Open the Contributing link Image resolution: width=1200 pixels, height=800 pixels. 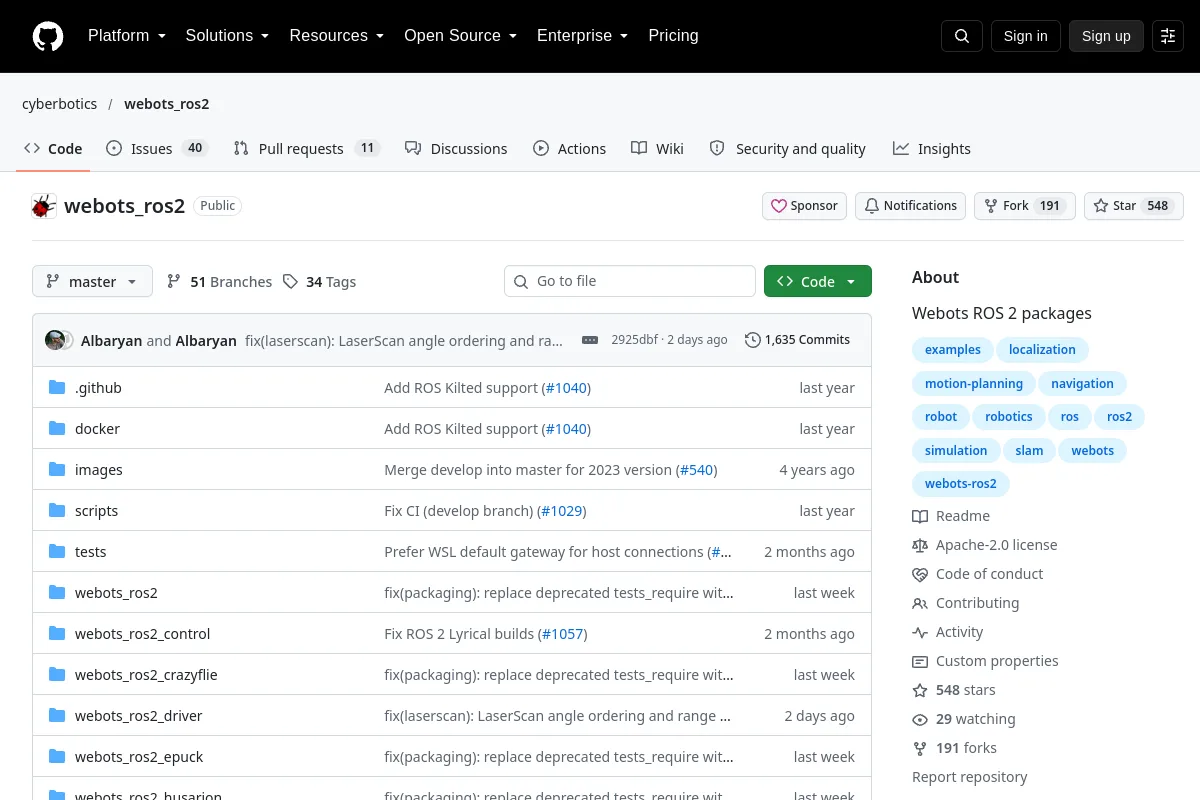click(966, 603)
